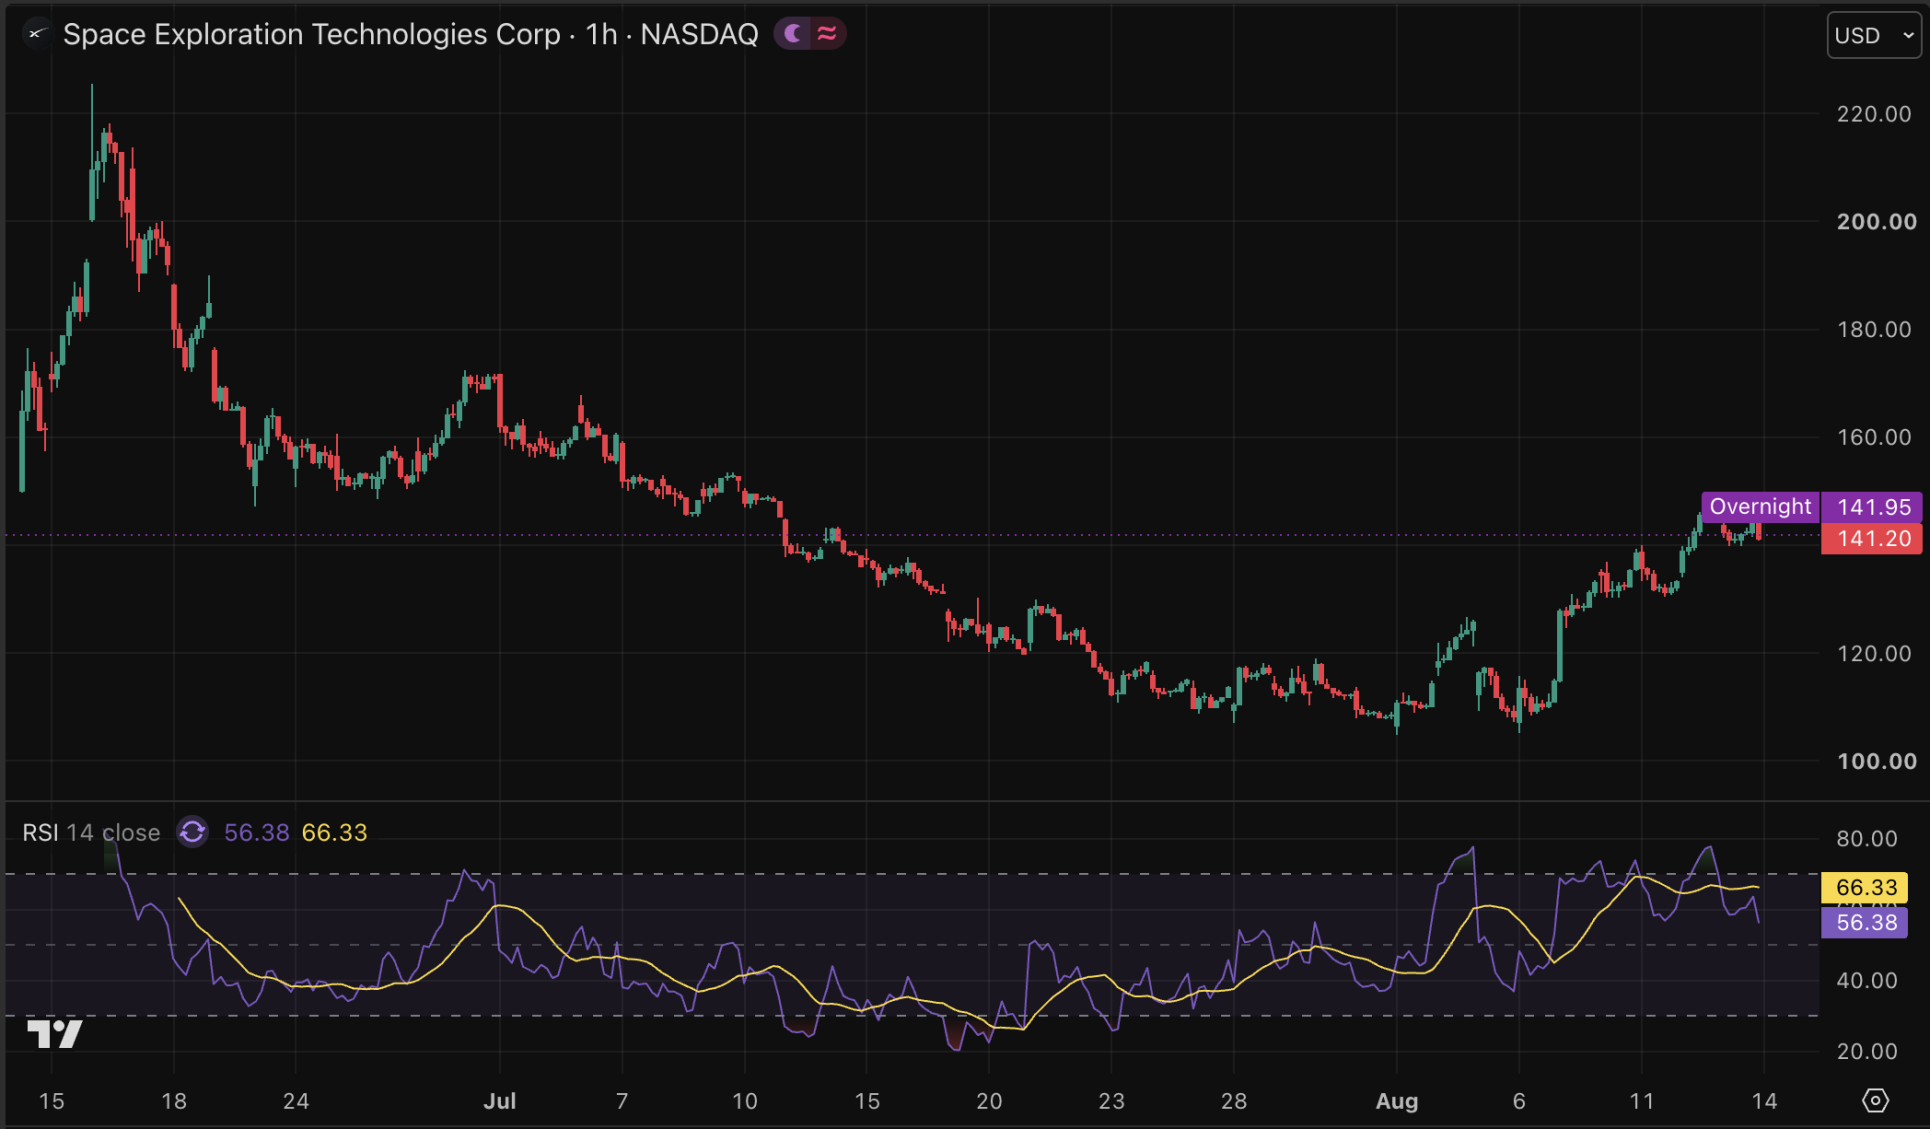Click the 160.00 price axis label
This screenshot has width=1930, height=1129.
tap(1874, 437)
